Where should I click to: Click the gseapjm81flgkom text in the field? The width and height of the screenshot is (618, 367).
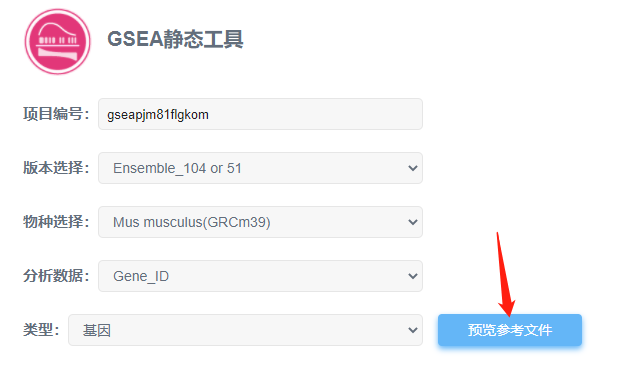tap(158, 115)
